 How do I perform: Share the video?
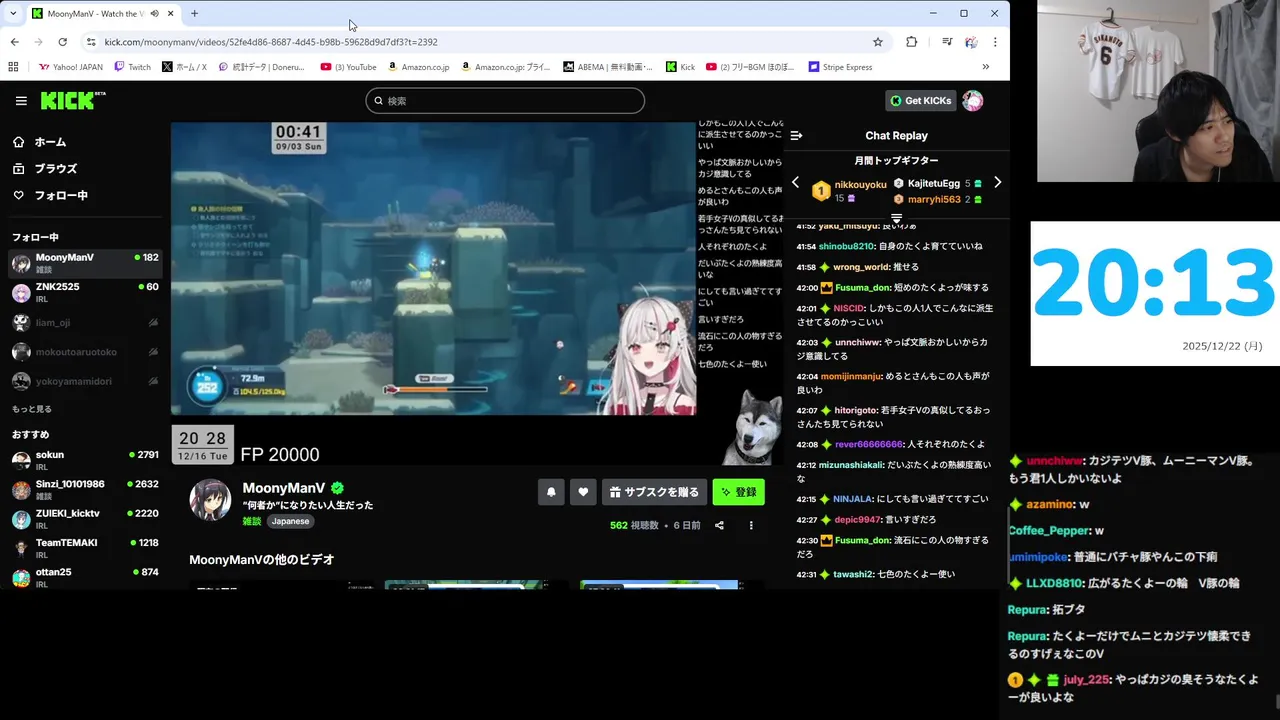(x=719, y=525)
